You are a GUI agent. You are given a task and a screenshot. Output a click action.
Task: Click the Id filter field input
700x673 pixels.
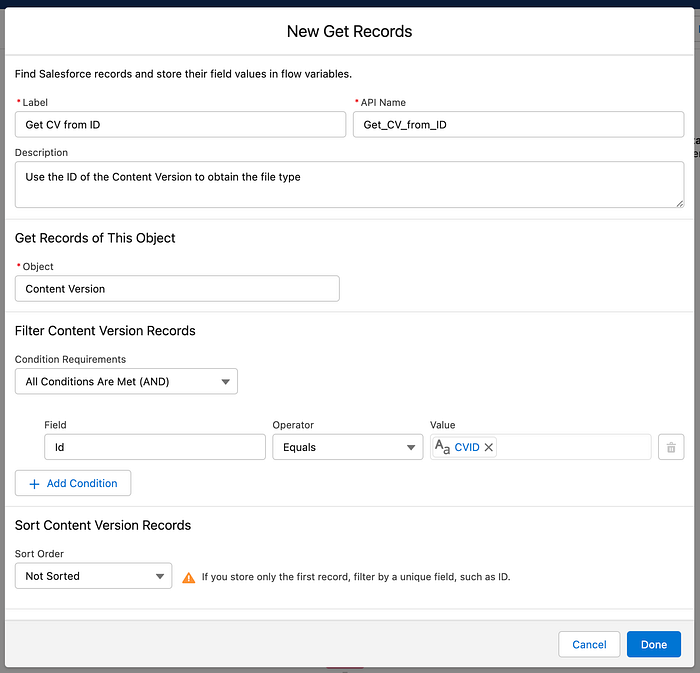coord(154,447)
